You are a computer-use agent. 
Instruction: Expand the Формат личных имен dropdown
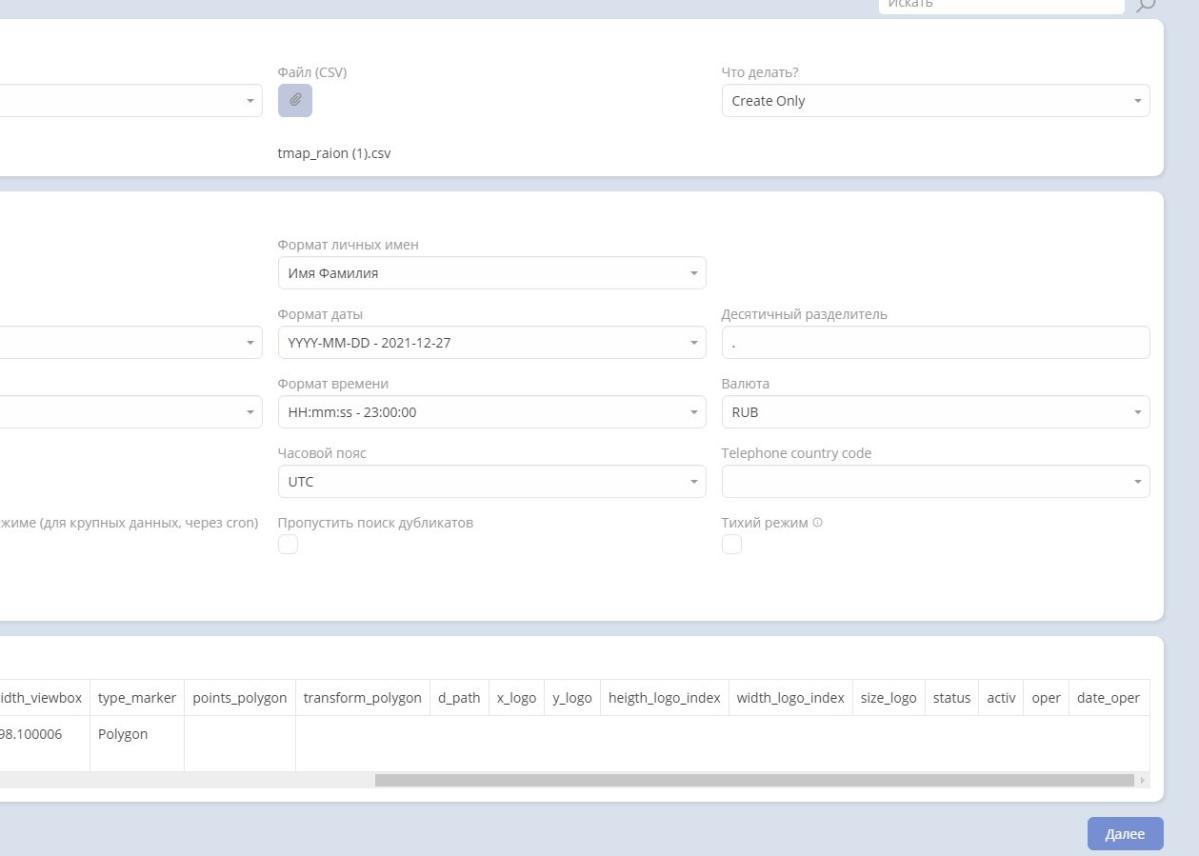pos(491,273)
